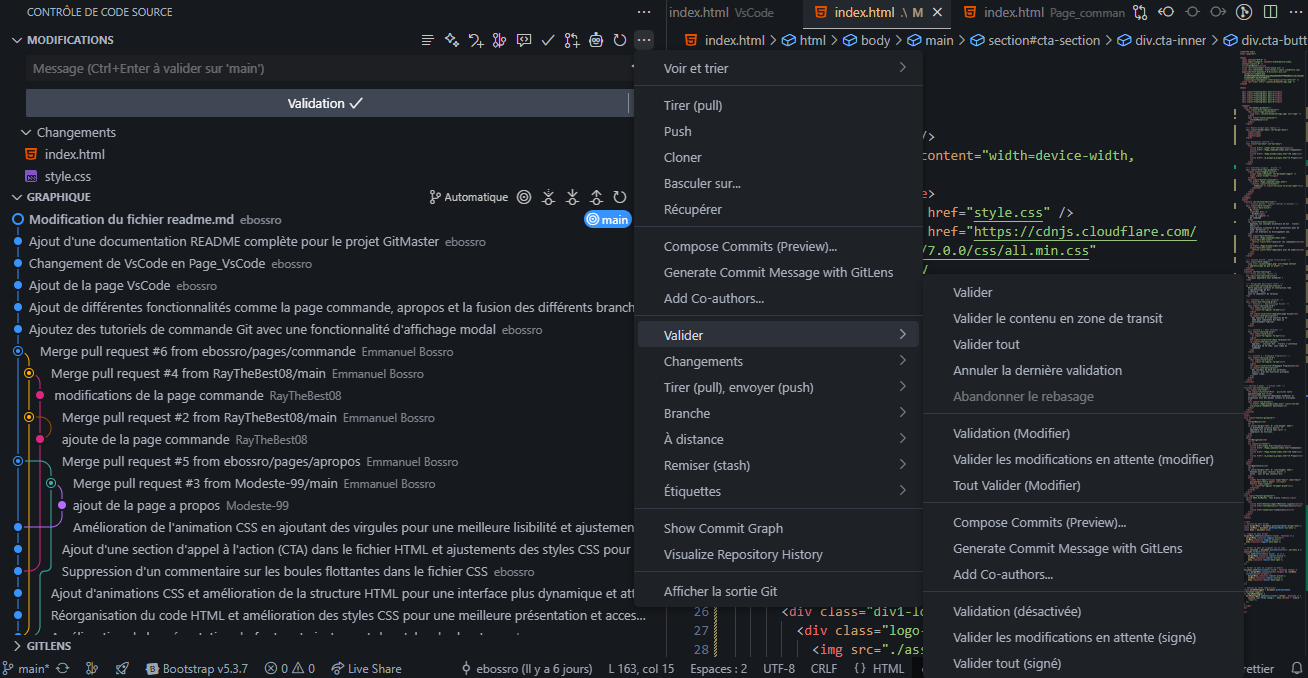The width and height of the screenshot is (1308, 678).
Task: Refresh the source control view
Action: [x=619, y=40]
